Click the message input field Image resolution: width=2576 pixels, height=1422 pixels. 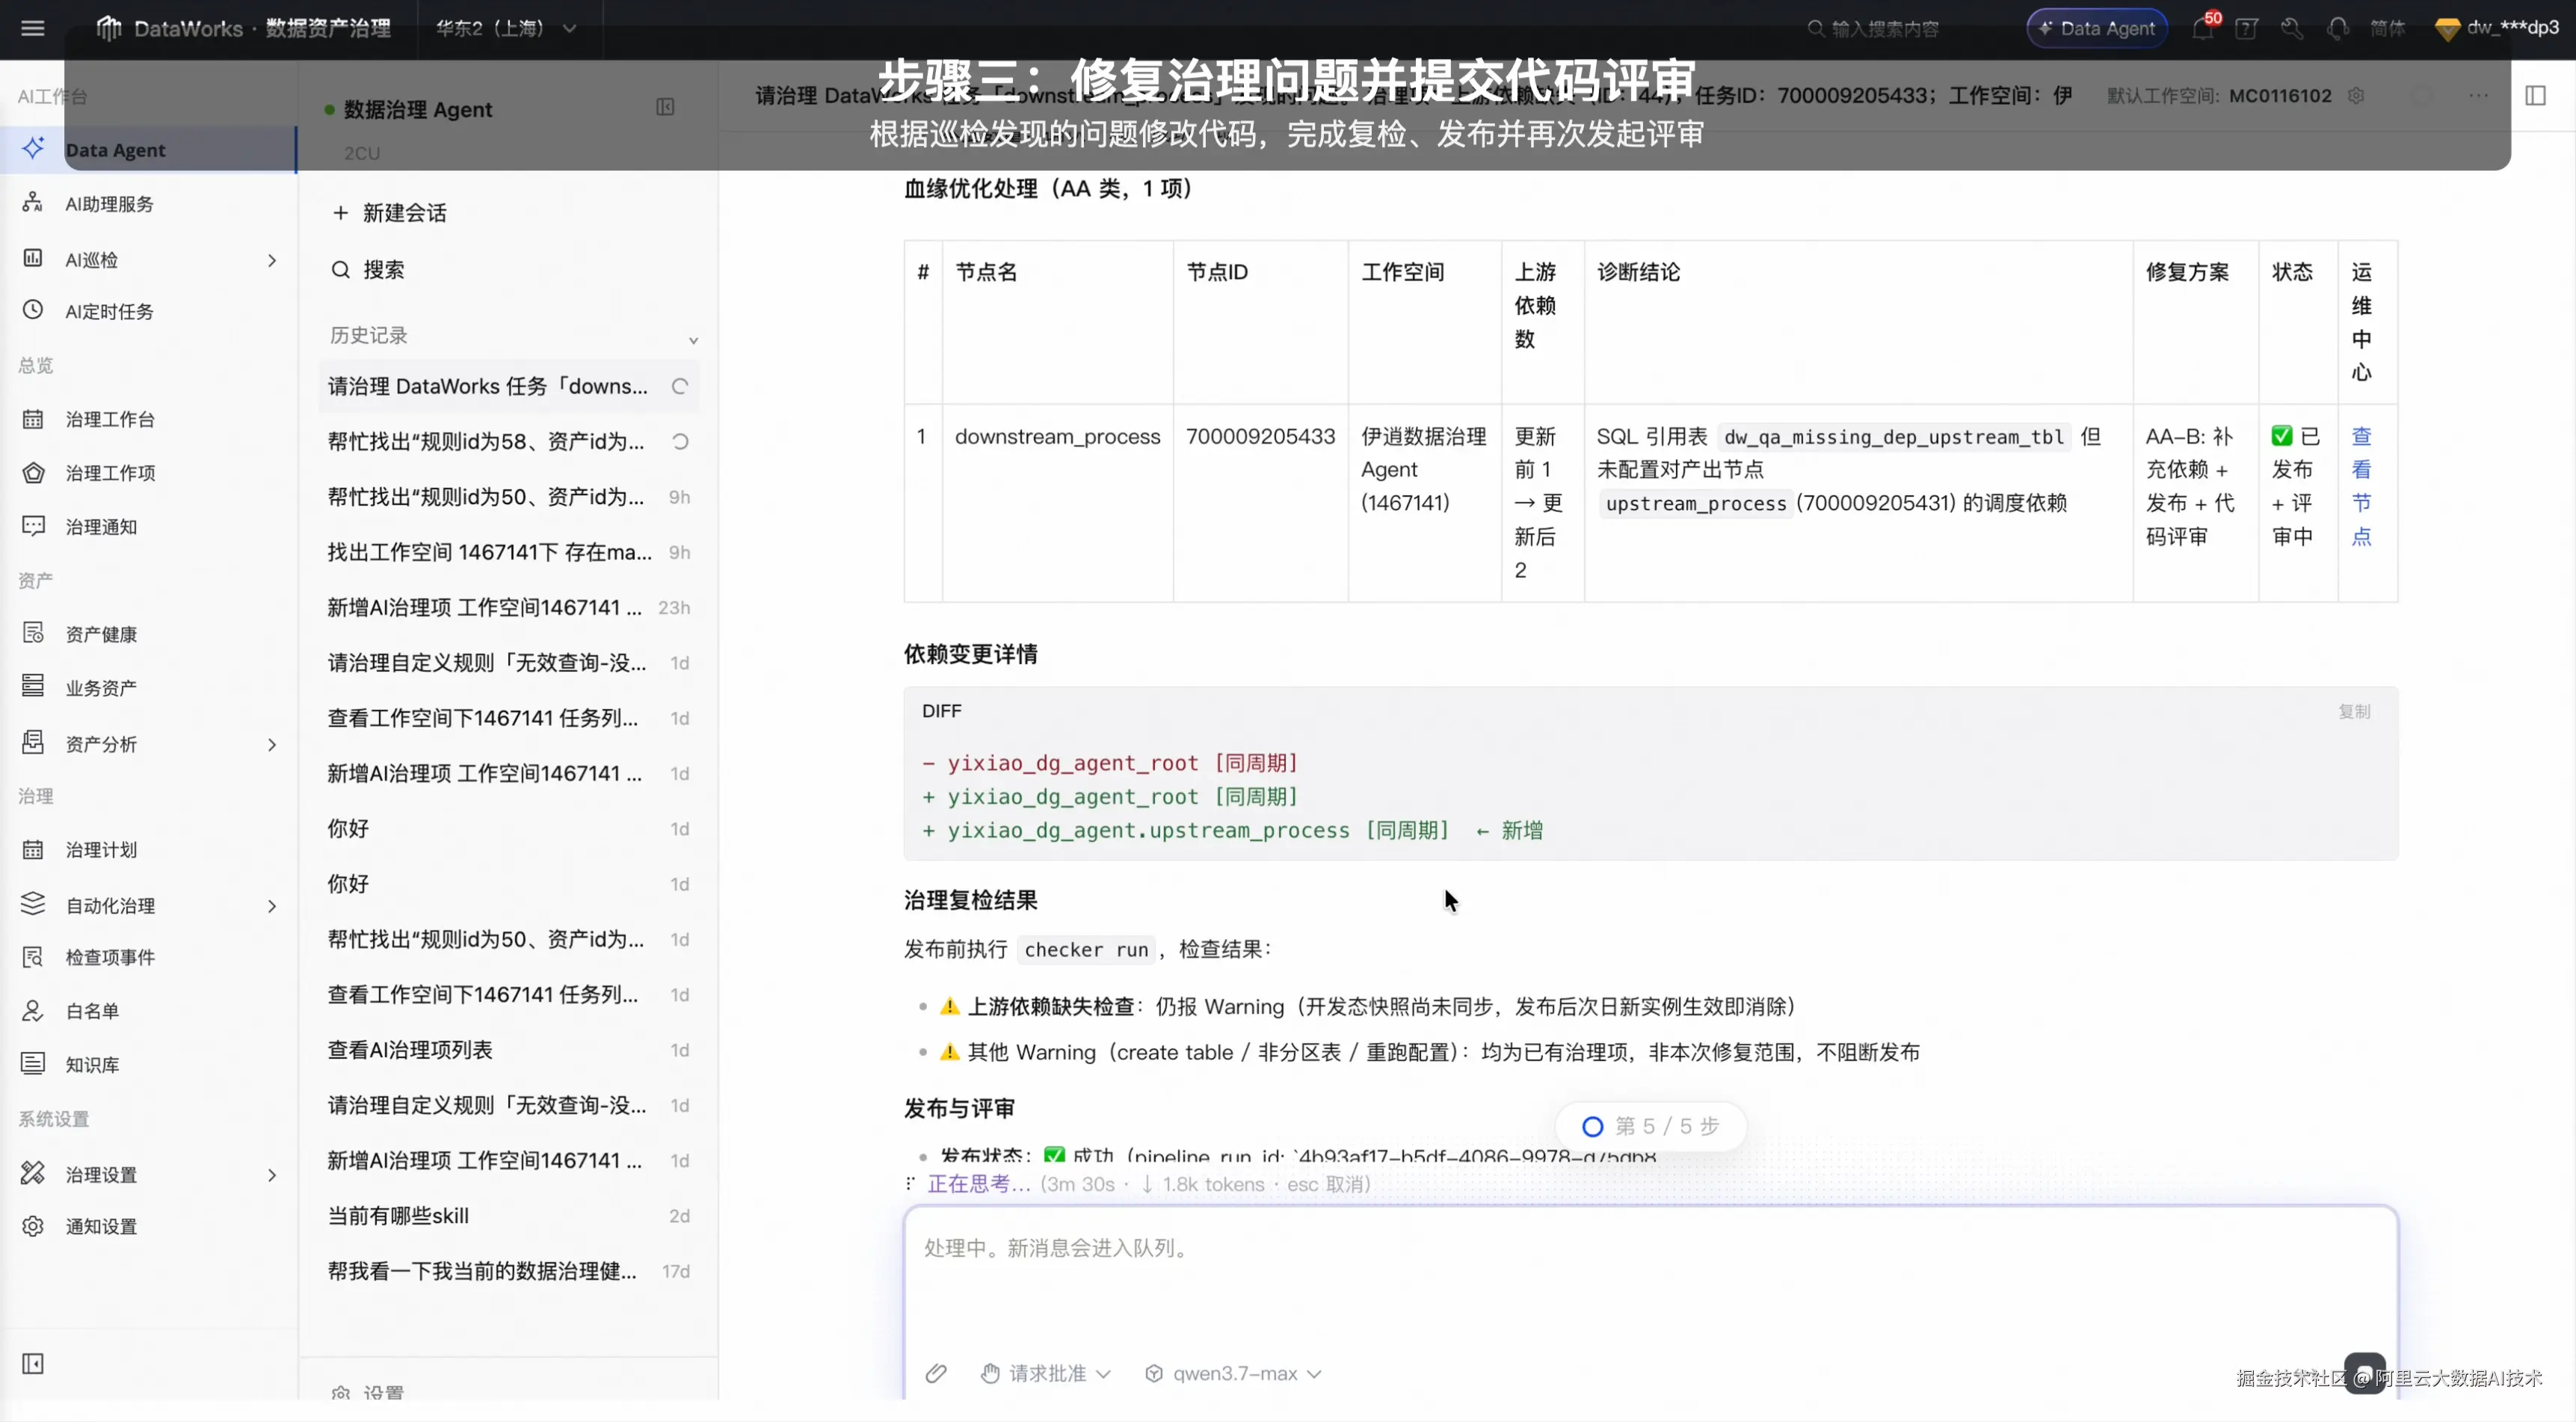(1650, 1278)
